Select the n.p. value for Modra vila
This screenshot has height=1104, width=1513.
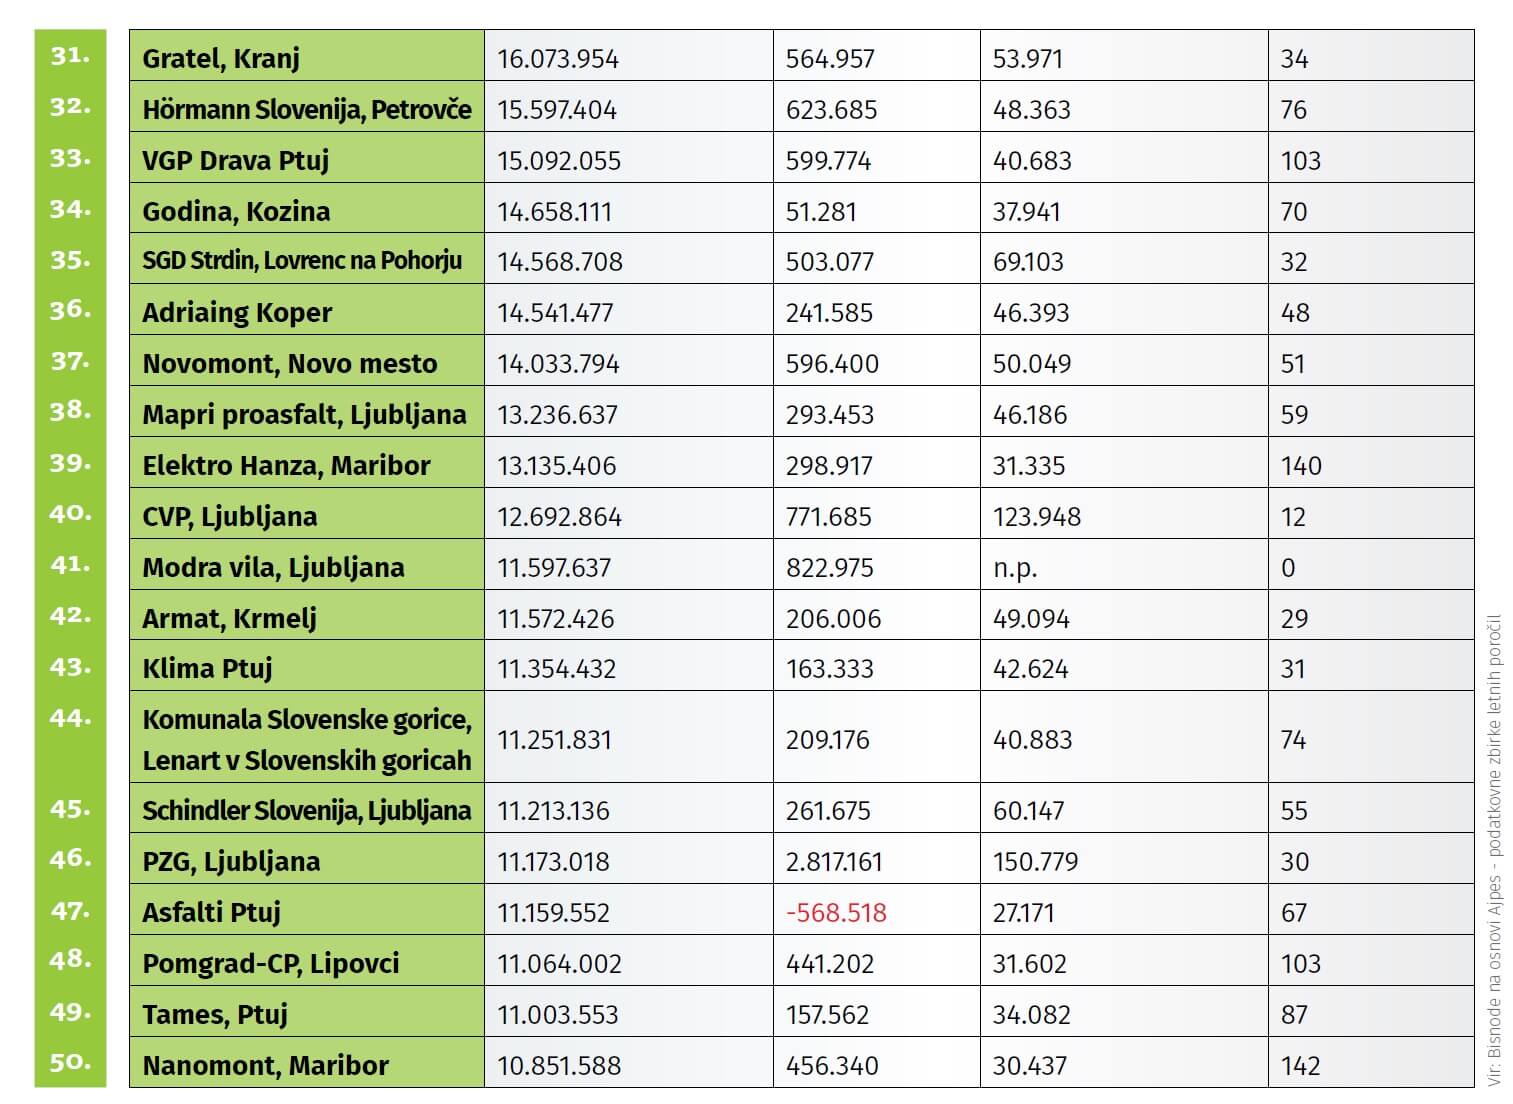(1015, 567)
